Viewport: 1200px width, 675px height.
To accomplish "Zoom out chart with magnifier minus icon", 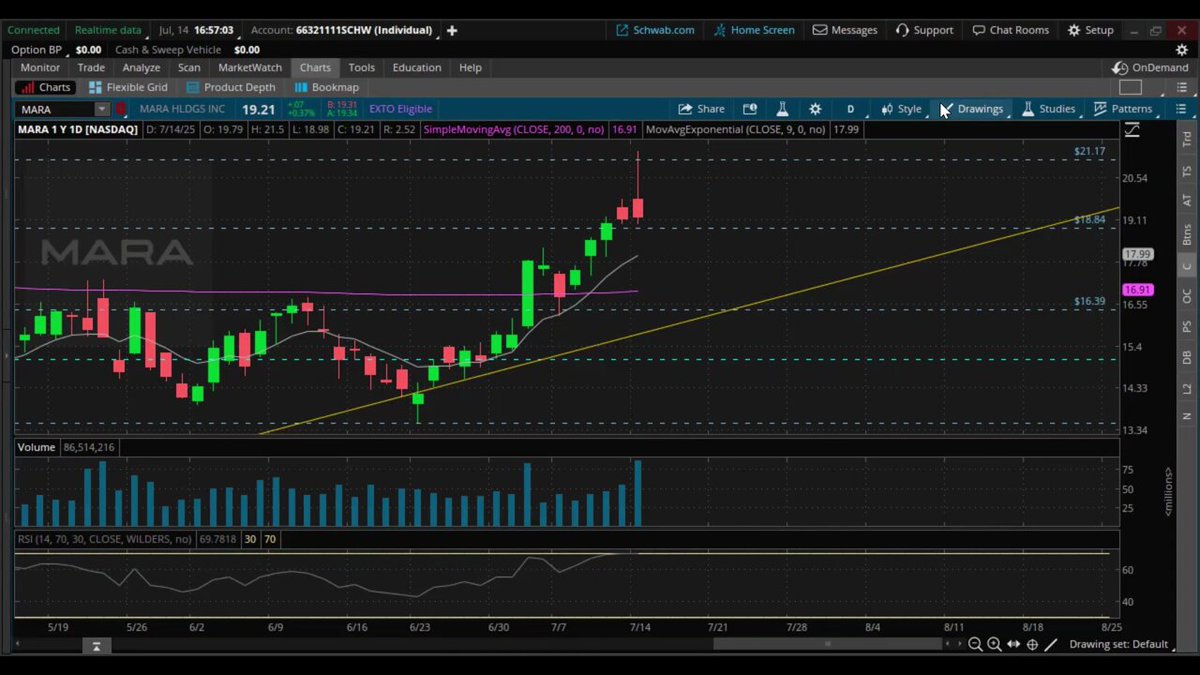I will tap(975, 645).
